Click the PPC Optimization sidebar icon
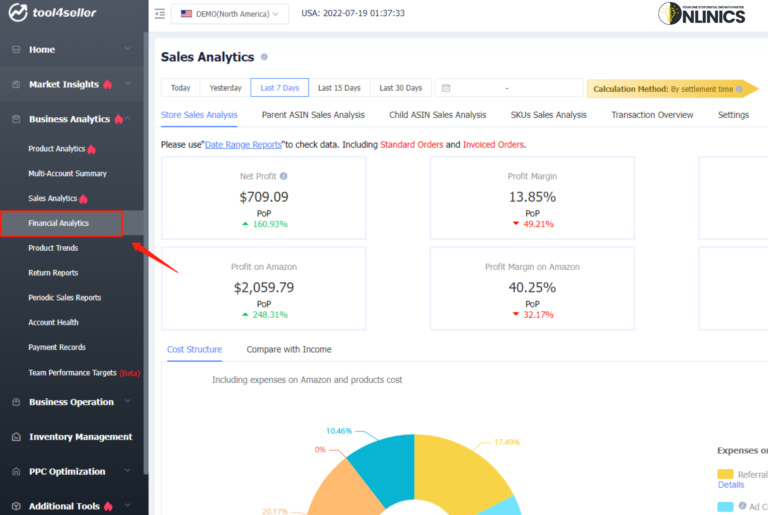This screenshot has height=515, width=768. [15, 472]
